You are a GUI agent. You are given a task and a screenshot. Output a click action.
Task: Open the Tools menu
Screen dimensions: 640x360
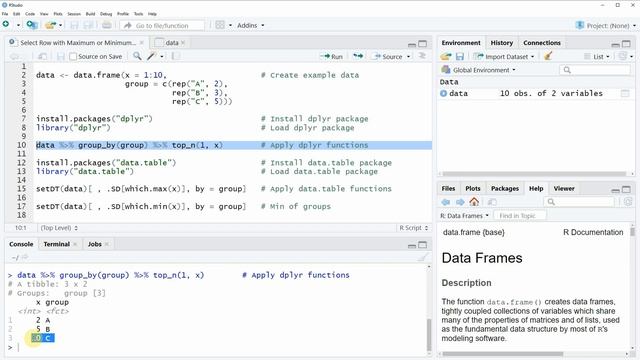139,14
